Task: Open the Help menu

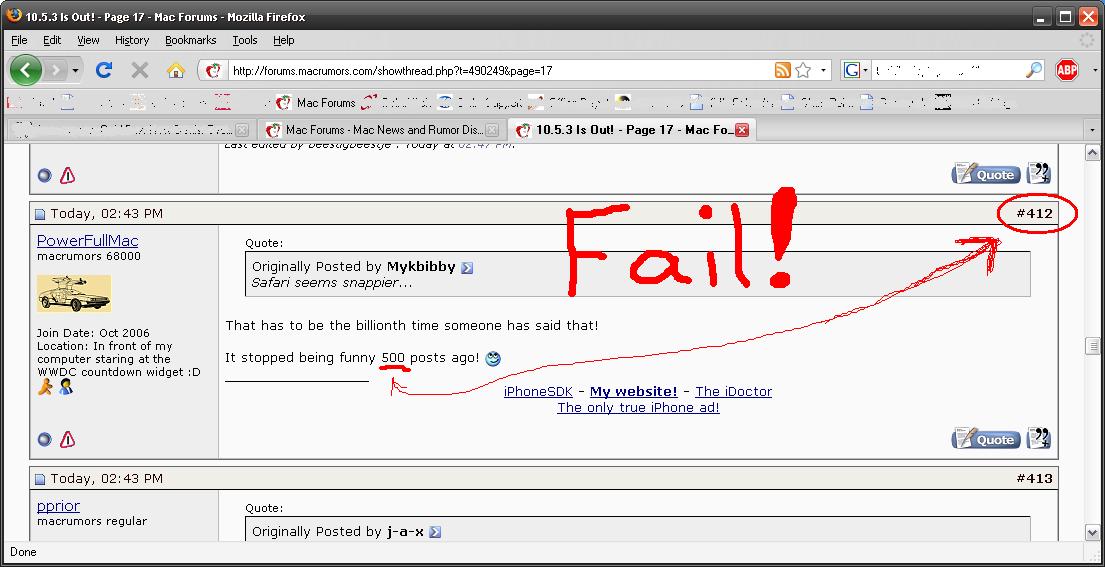Action: tap(283, 40)
